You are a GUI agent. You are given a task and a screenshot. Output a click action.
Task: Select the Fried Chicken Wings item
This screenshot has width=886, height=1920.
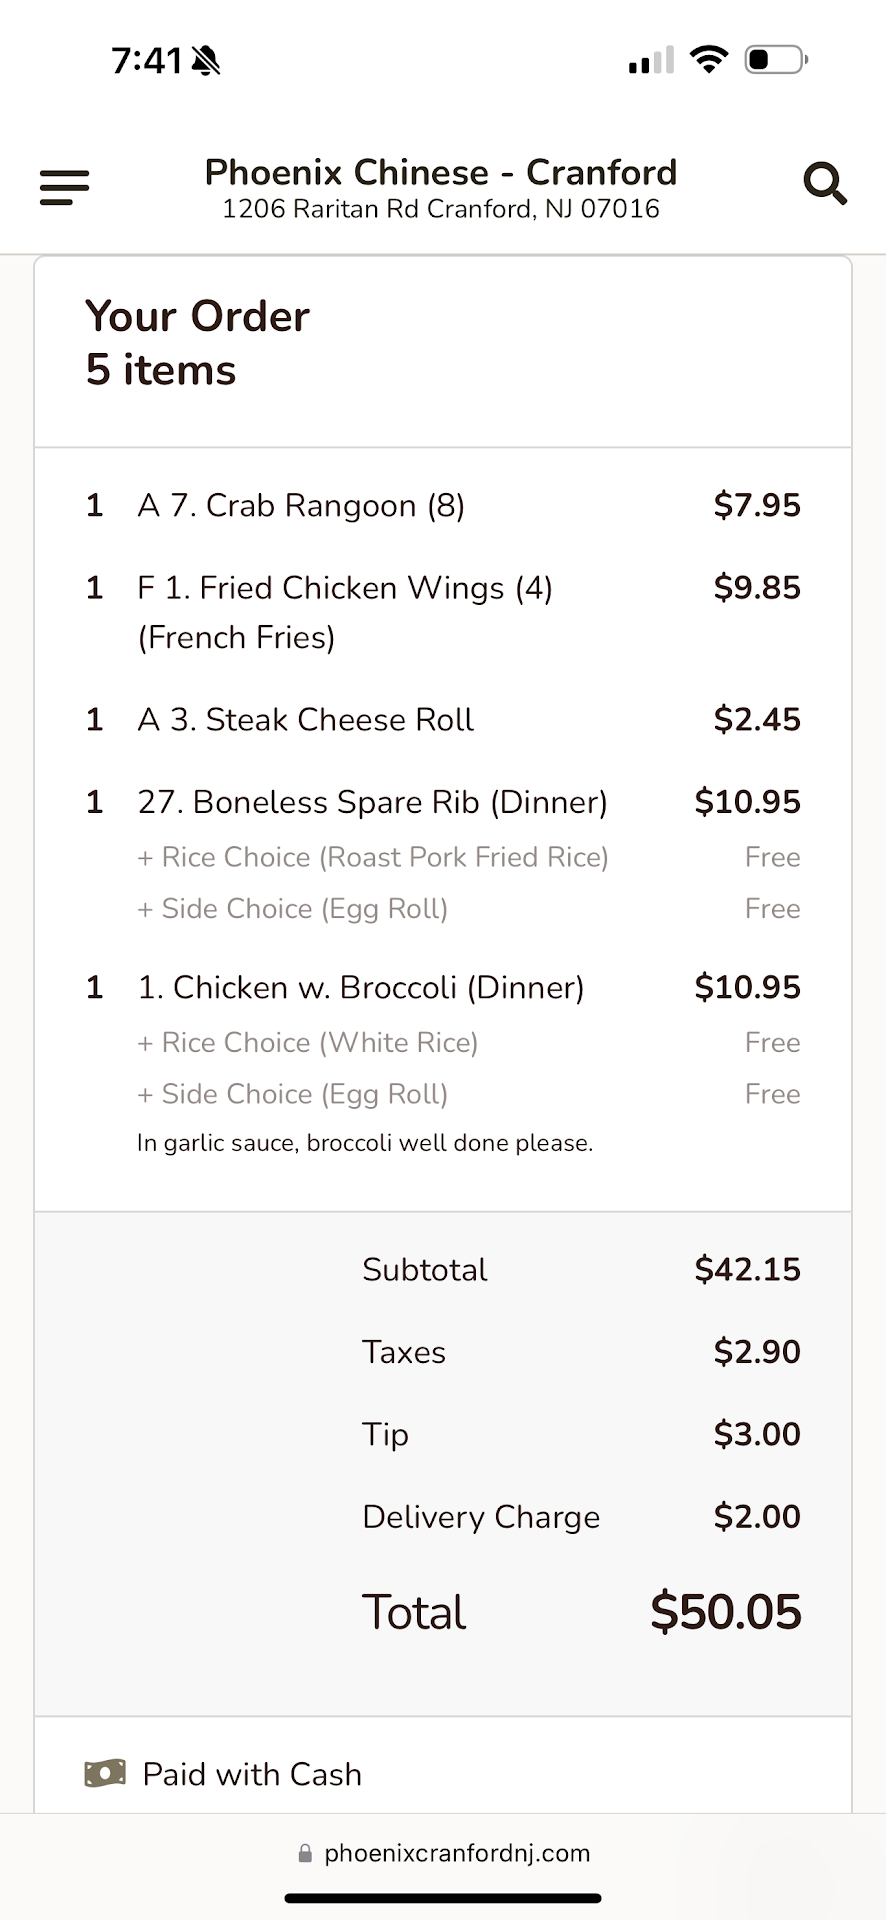[344, 588]
